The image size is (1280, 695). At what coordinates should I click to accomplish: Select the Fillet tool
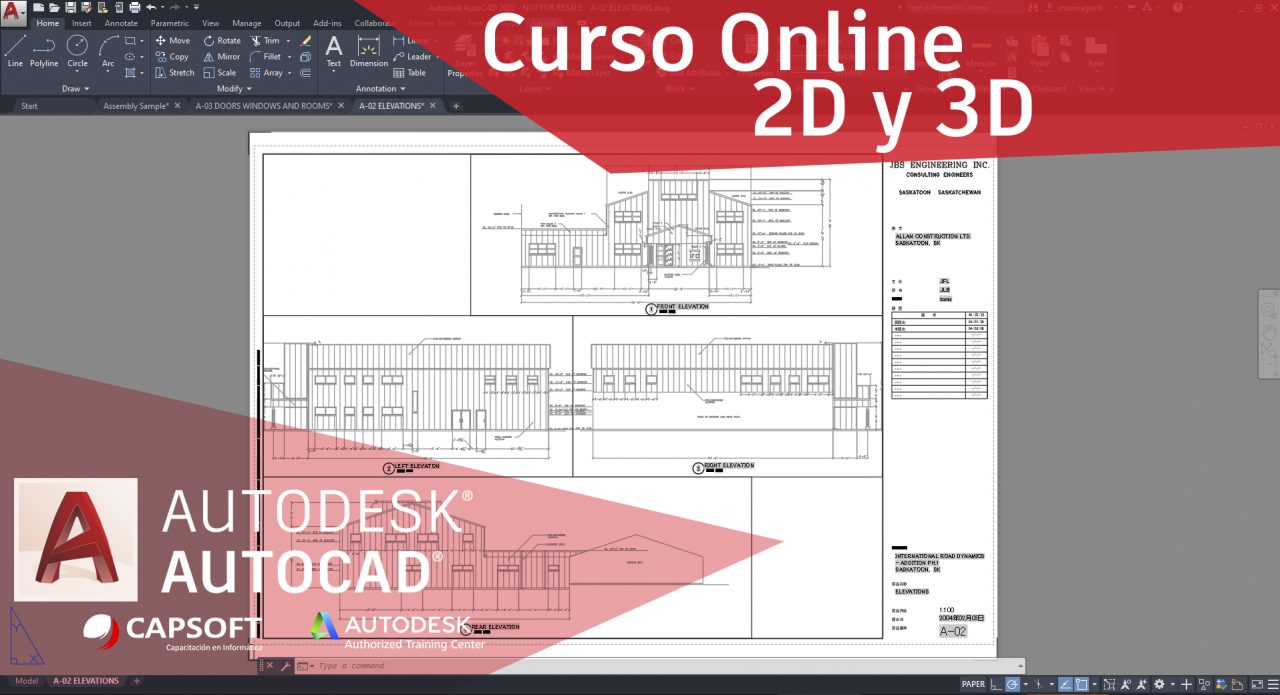pyautogui.click(x=265, y=57)
